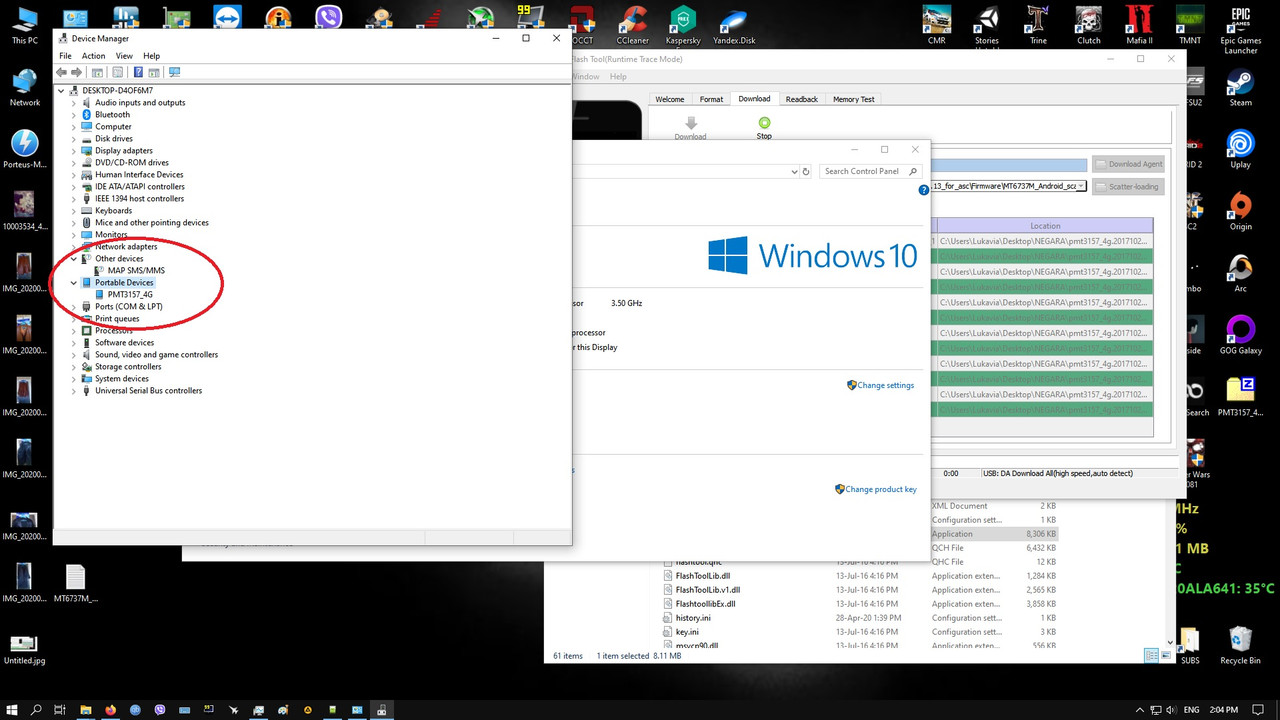Collapse the Other devices node

(x=74, y=259)
